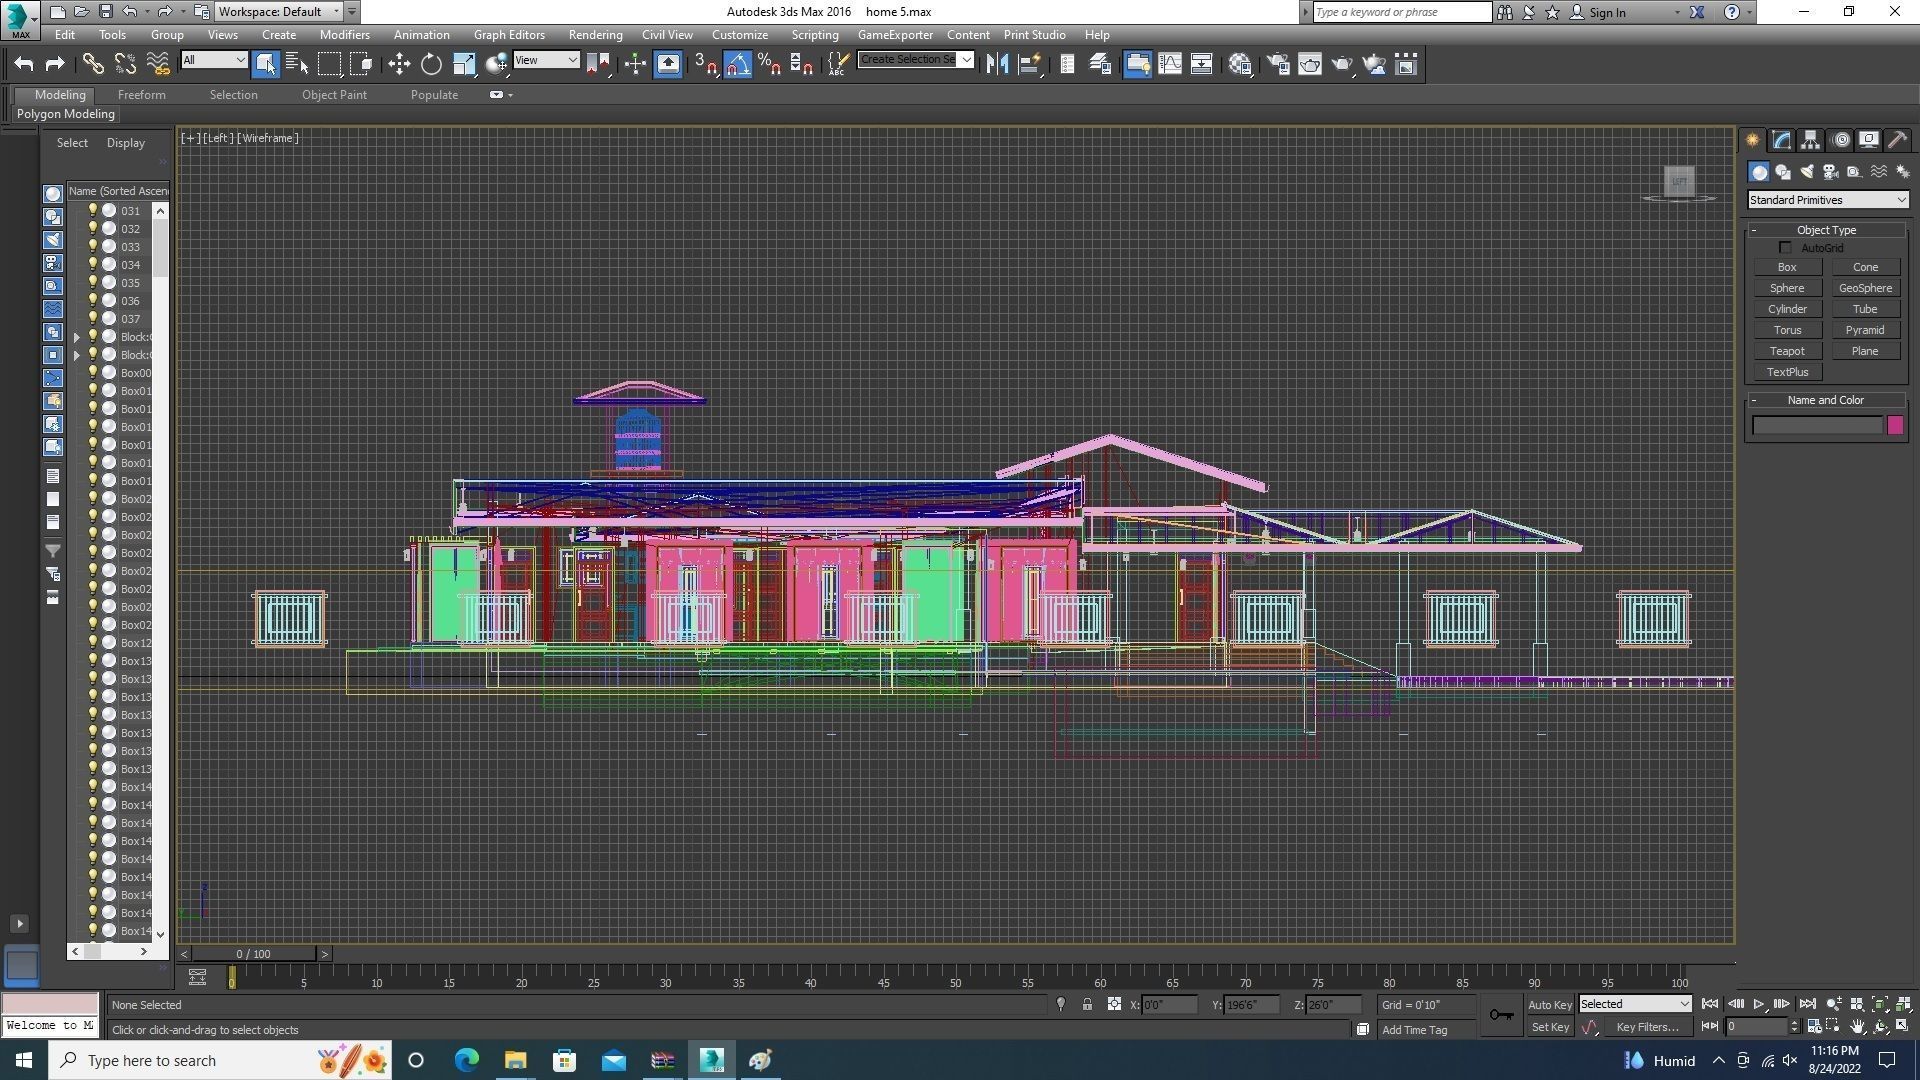The image size is (1920, 1080).
Task: Click the Sphere primitive button
Action: pyautogui.click(x=1787, y=288)
